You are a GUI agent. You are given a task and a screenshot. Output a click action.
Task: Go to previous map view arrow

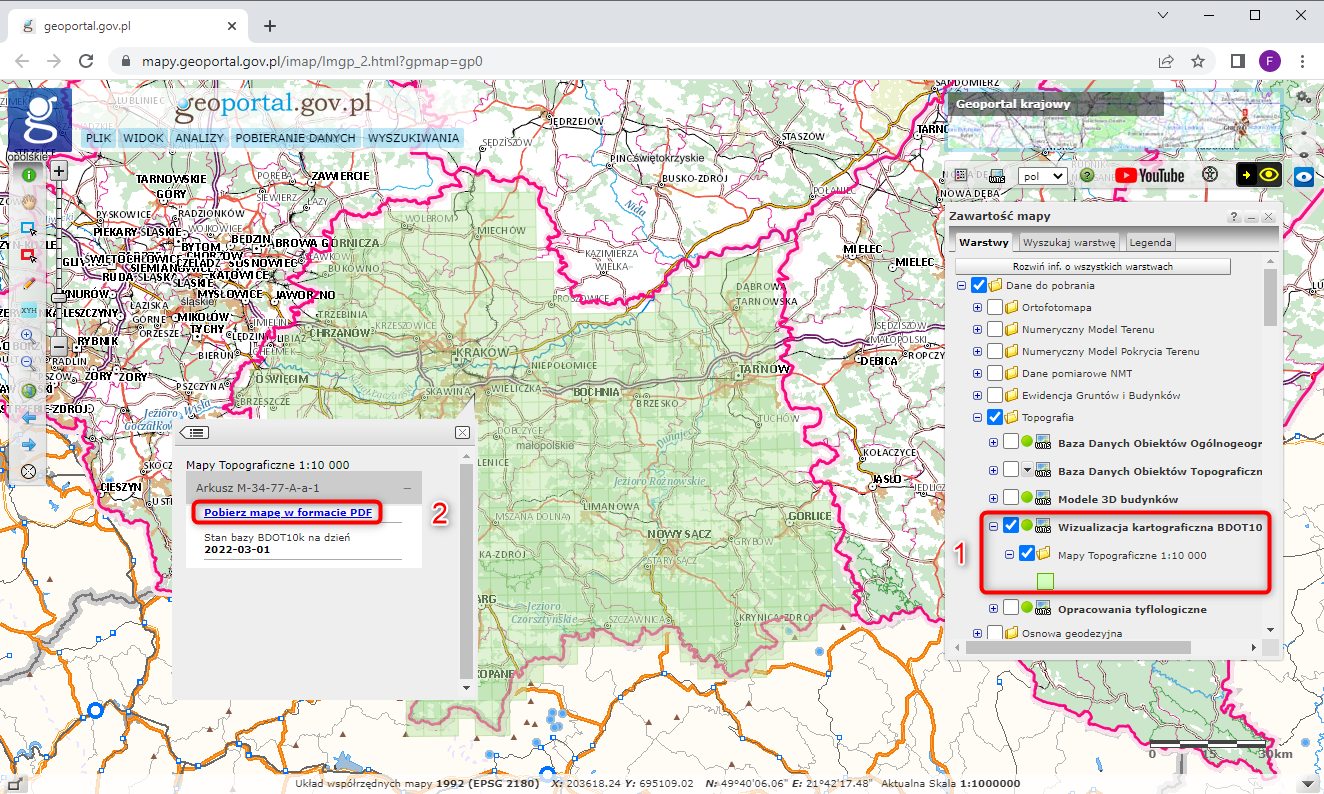(x=29, y=417)
